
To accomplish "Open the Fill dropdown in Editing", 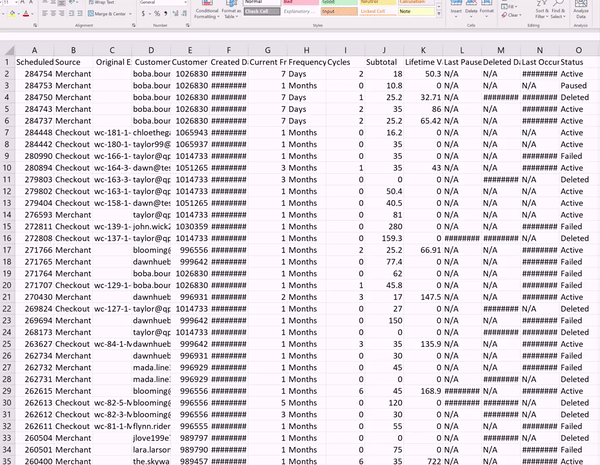I will pyautogui.click(x=510, y=7).
